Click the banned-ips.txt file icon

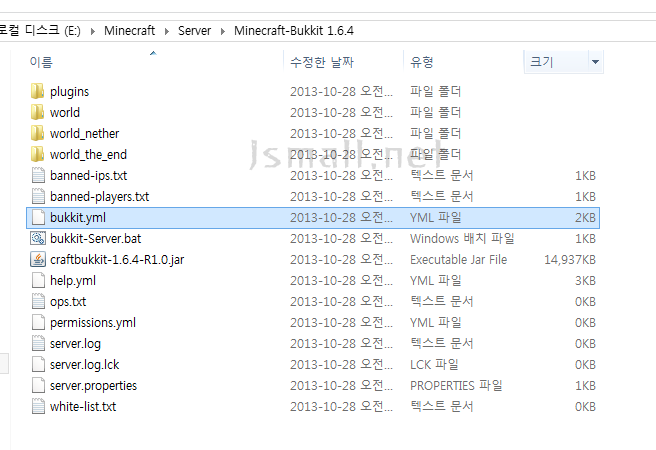(x=38, y=175)
